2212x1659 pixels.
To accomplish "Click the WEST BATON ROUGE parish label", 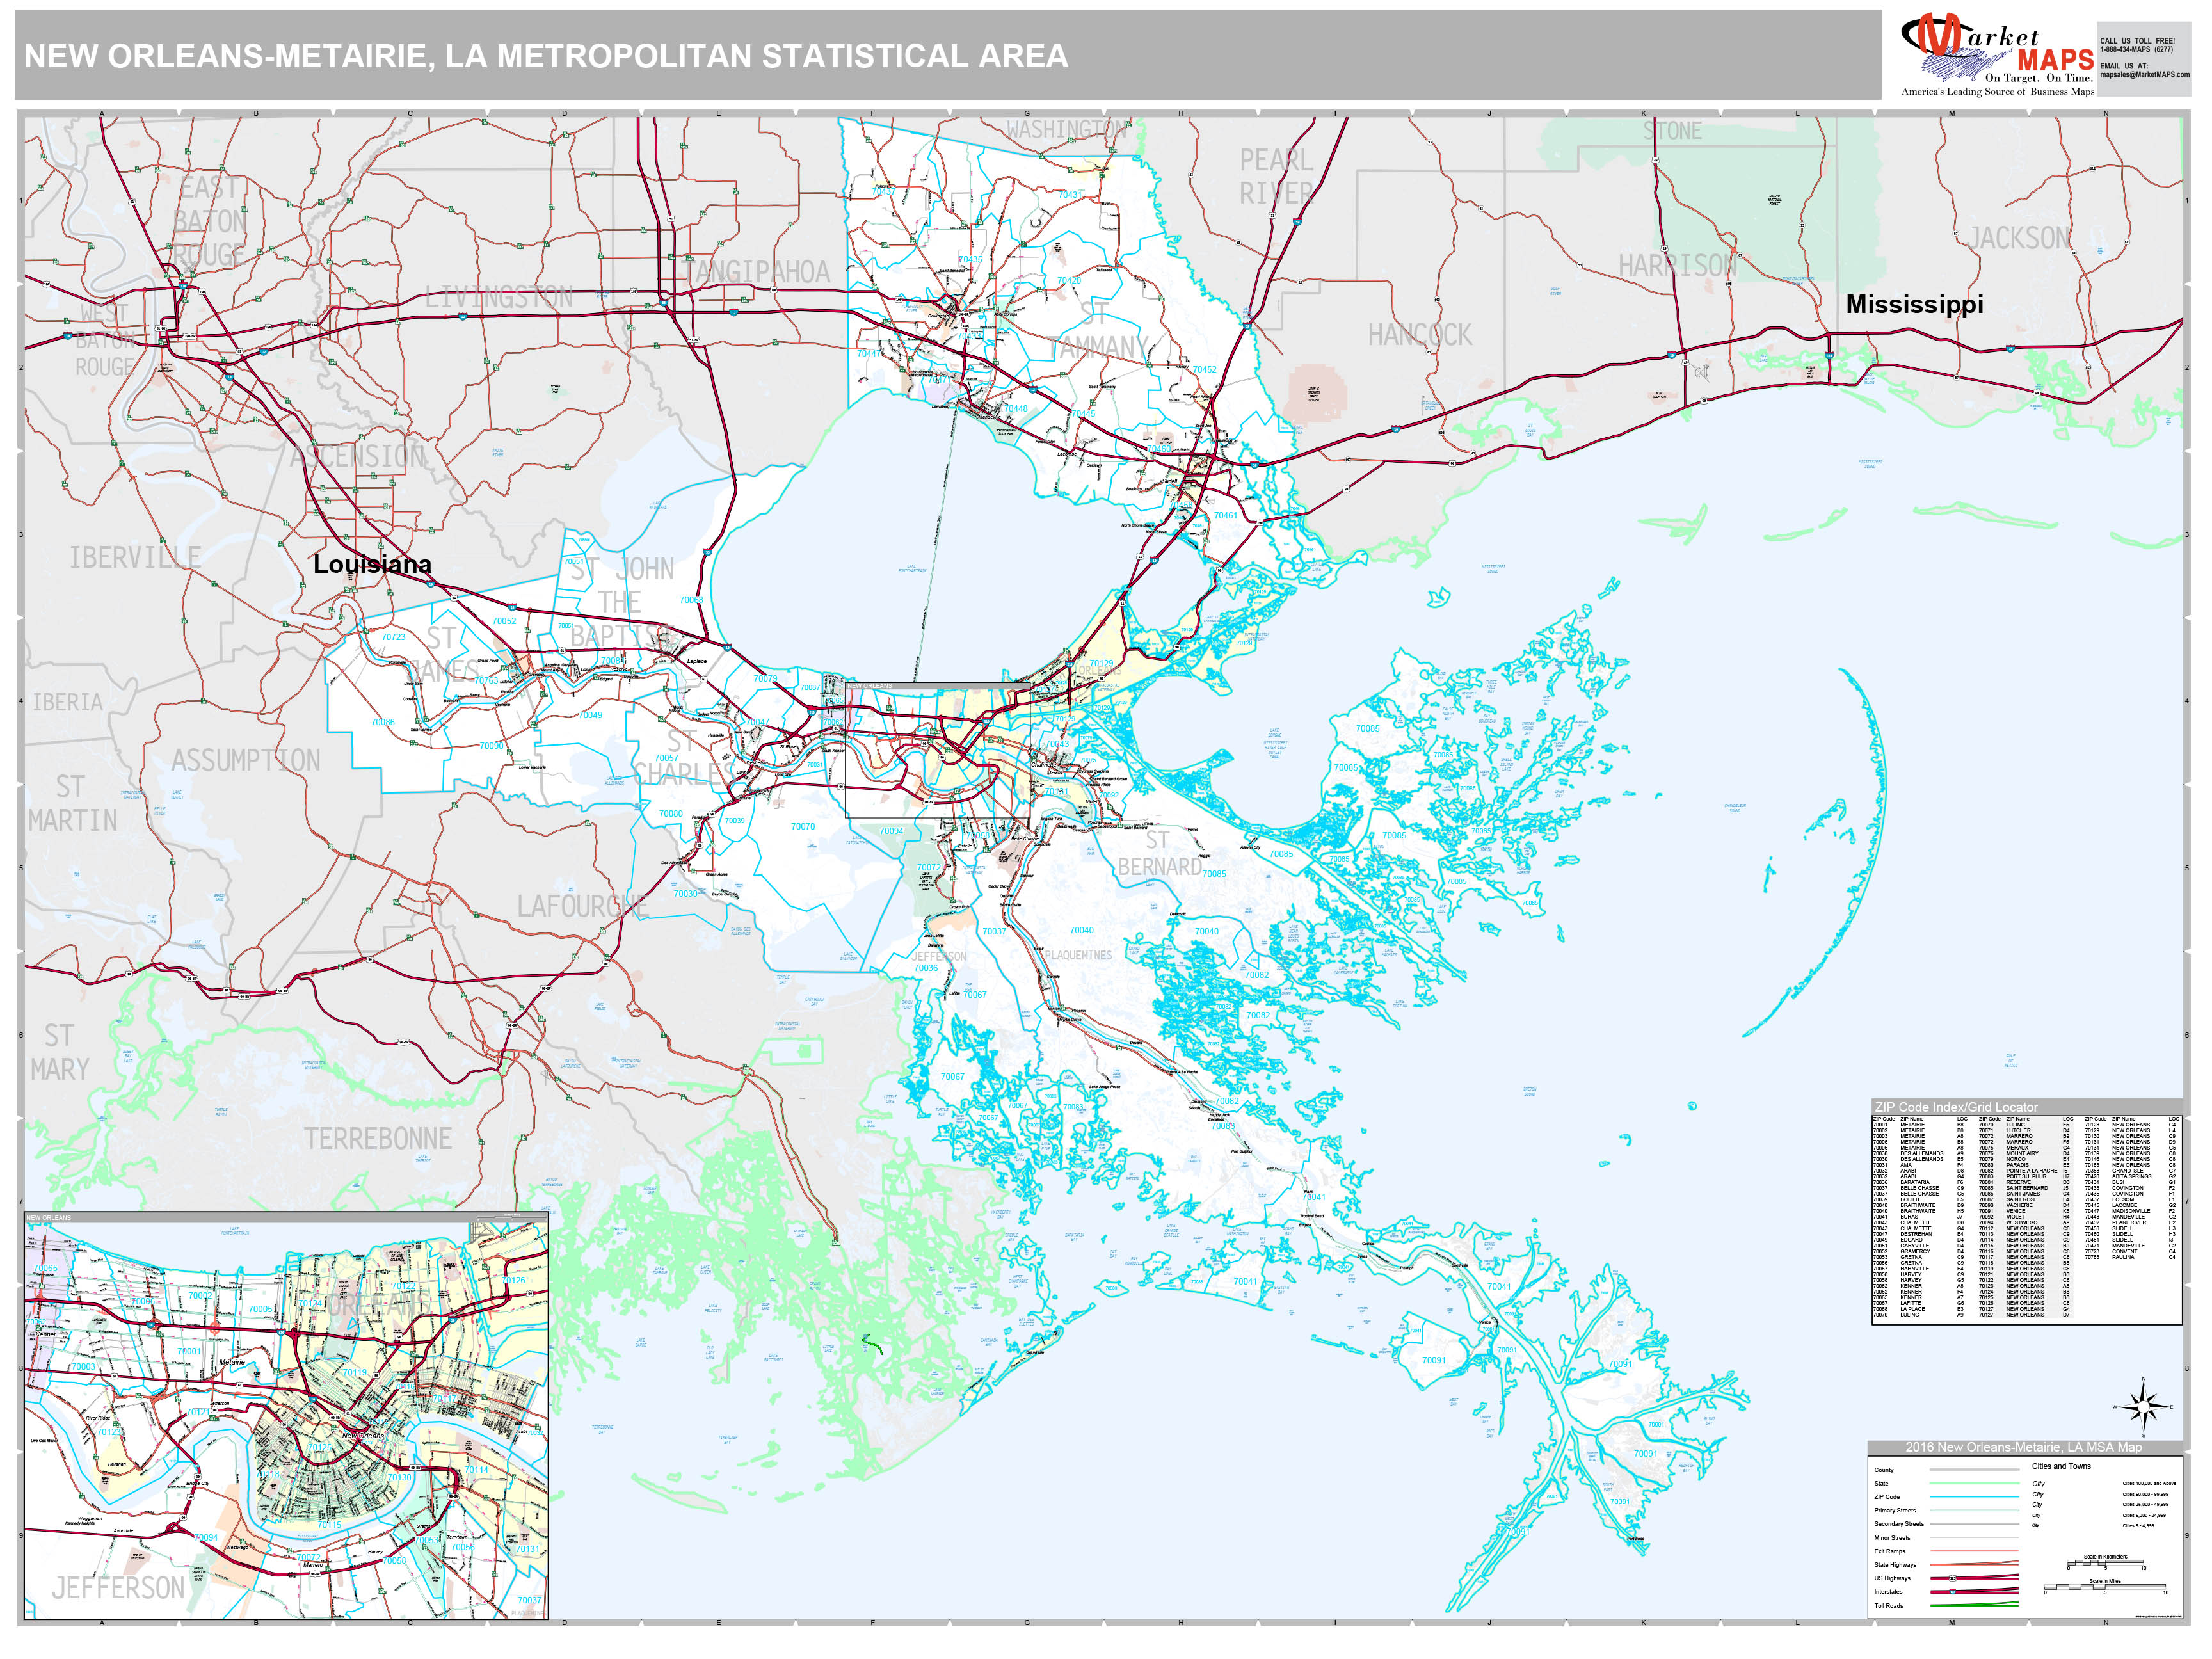I will tap(105, 340).
